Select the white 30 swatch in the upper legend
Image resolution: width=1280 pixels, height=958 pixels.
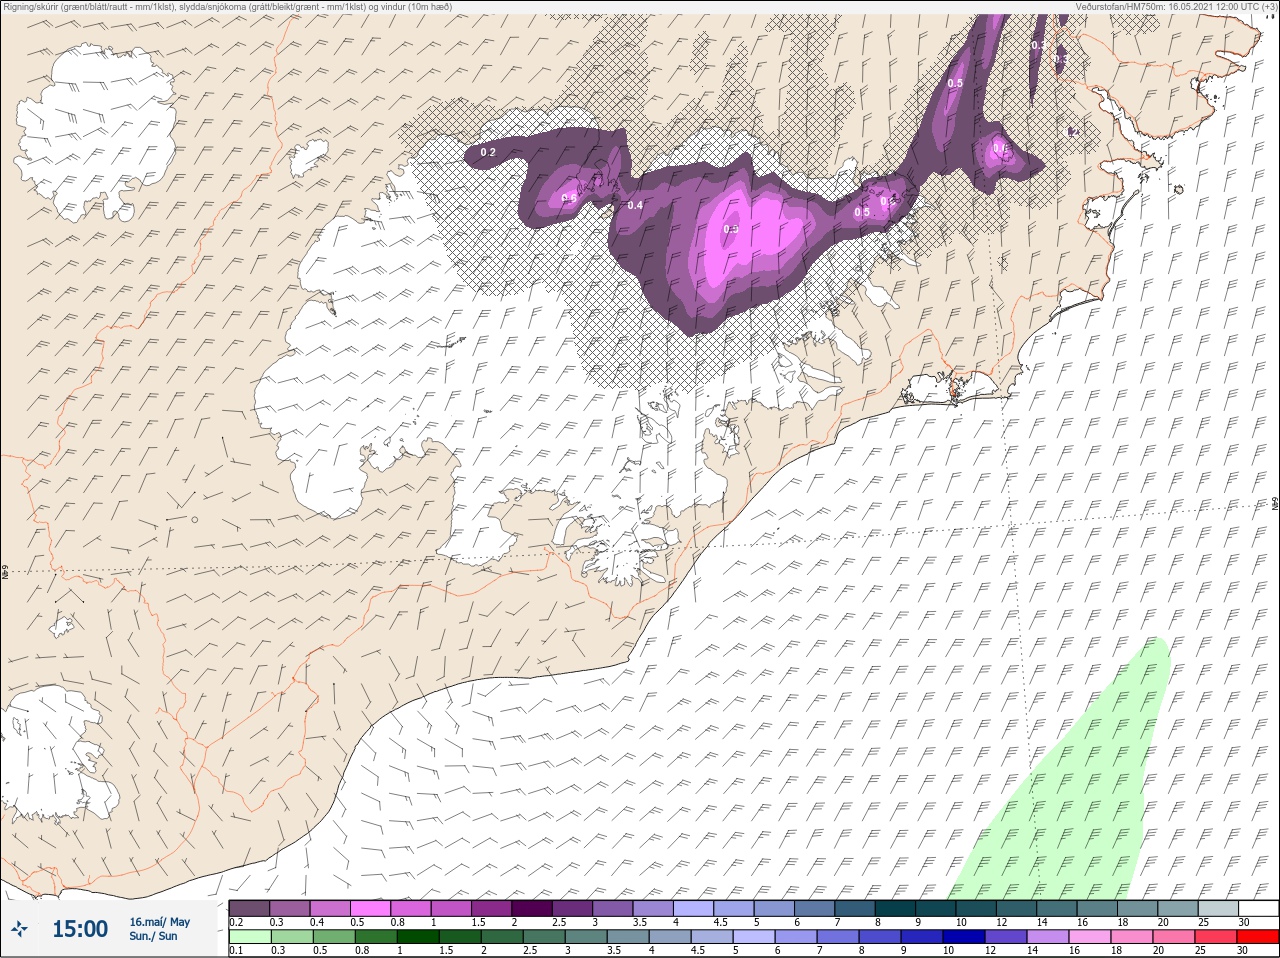1258,908
